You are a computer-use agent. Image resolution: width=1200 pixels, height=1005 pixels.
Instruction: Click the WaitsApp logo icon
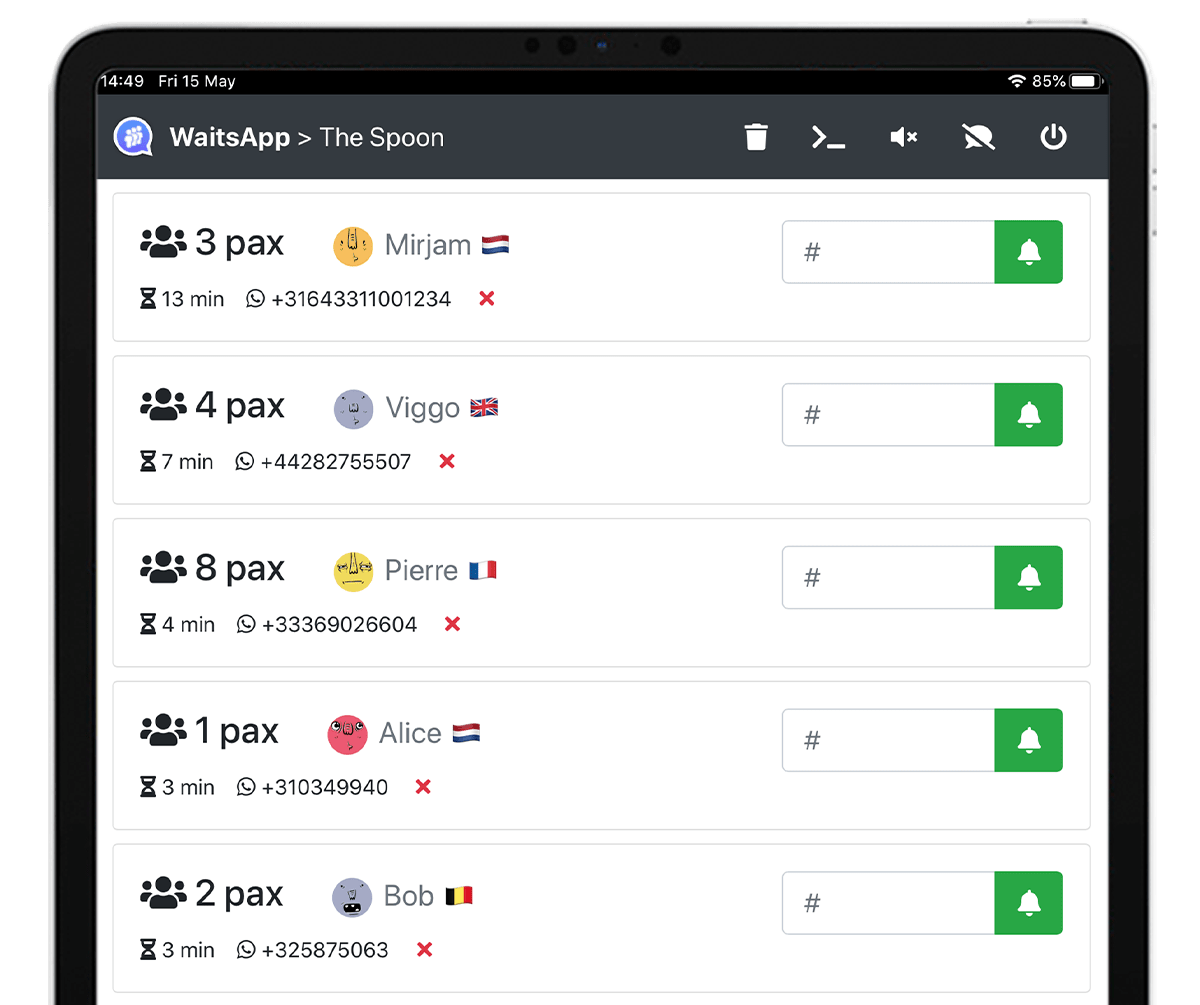point(133,137)
